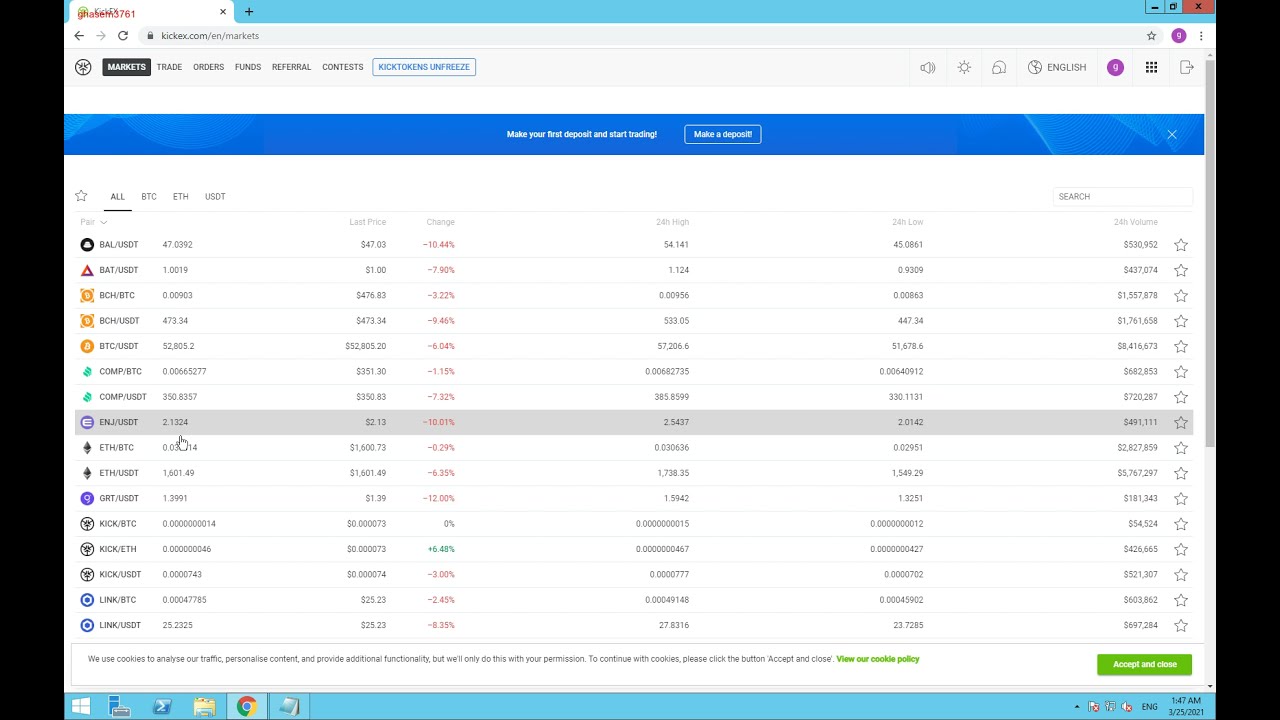Favorite the BAT/USDT pair star

point(1181,270)
